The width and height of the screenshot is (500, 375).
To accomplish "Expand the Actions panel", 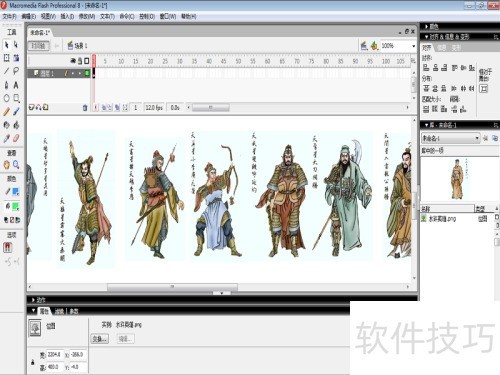I will coord(33,300).
